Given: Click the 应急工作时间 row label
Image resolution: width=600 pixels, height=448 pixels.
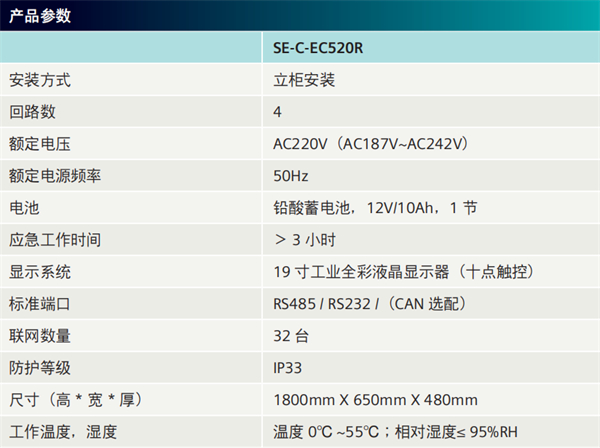Looking at the screenshot, I should click(55, 240).
